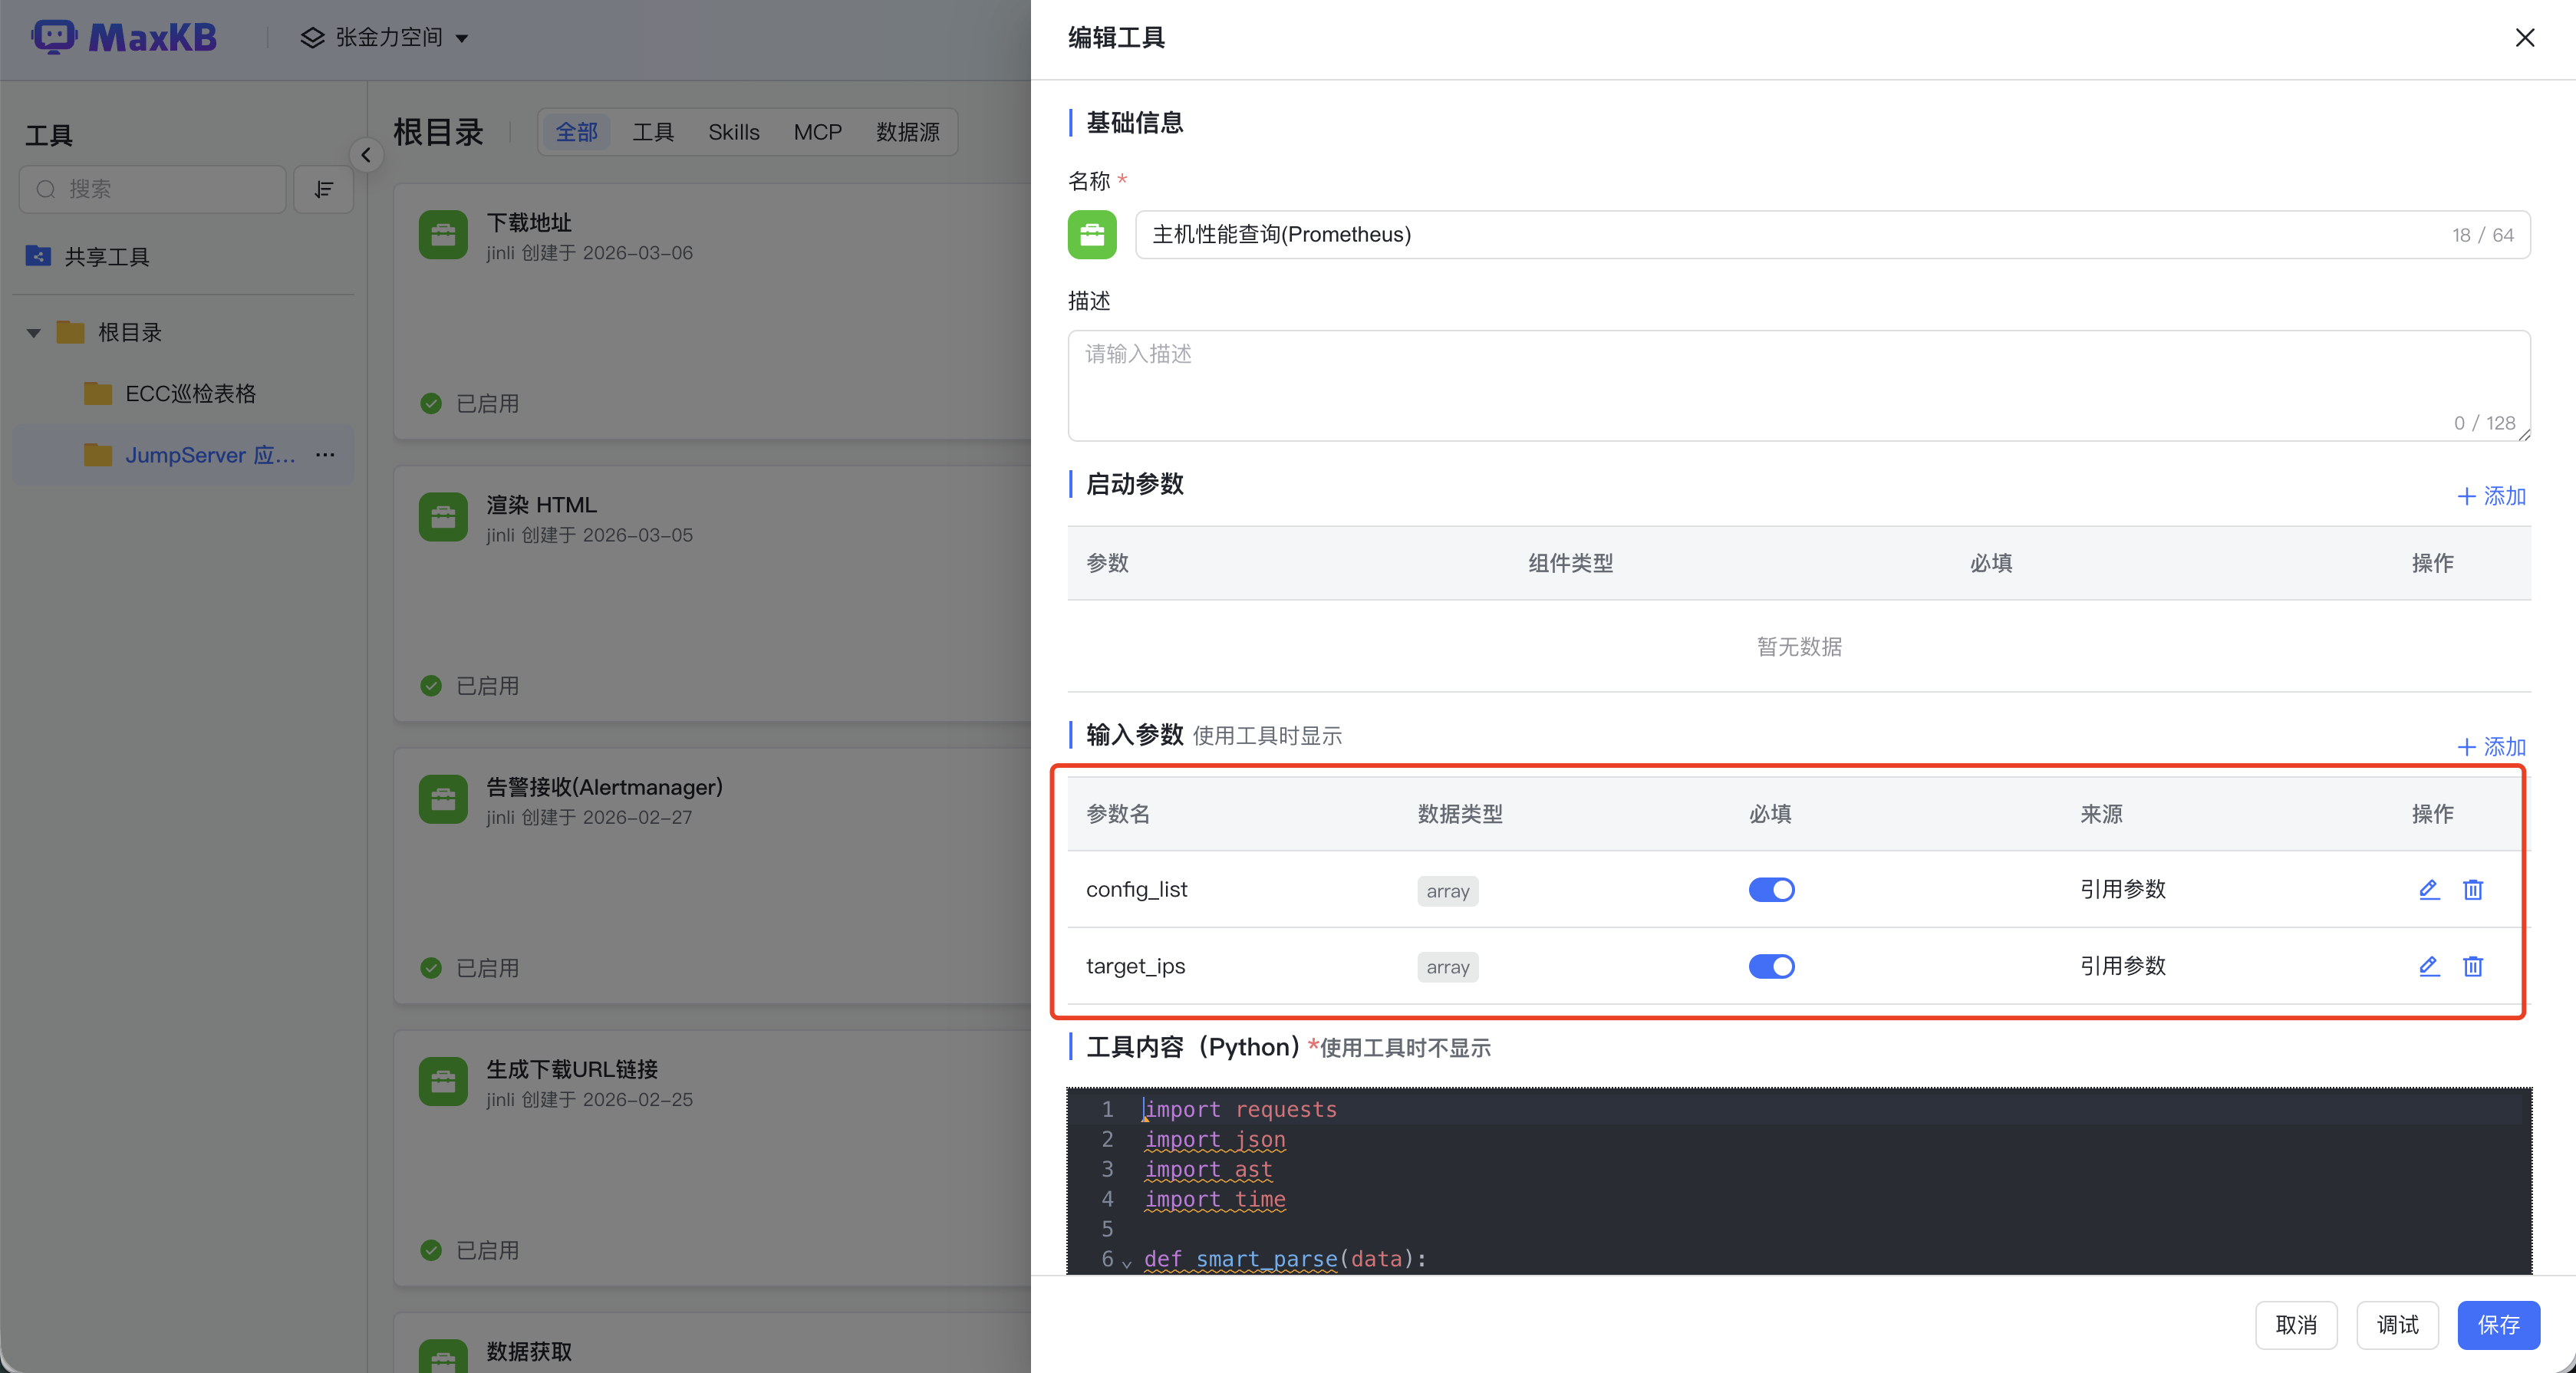Collapse the left sidebar panel

366,155
